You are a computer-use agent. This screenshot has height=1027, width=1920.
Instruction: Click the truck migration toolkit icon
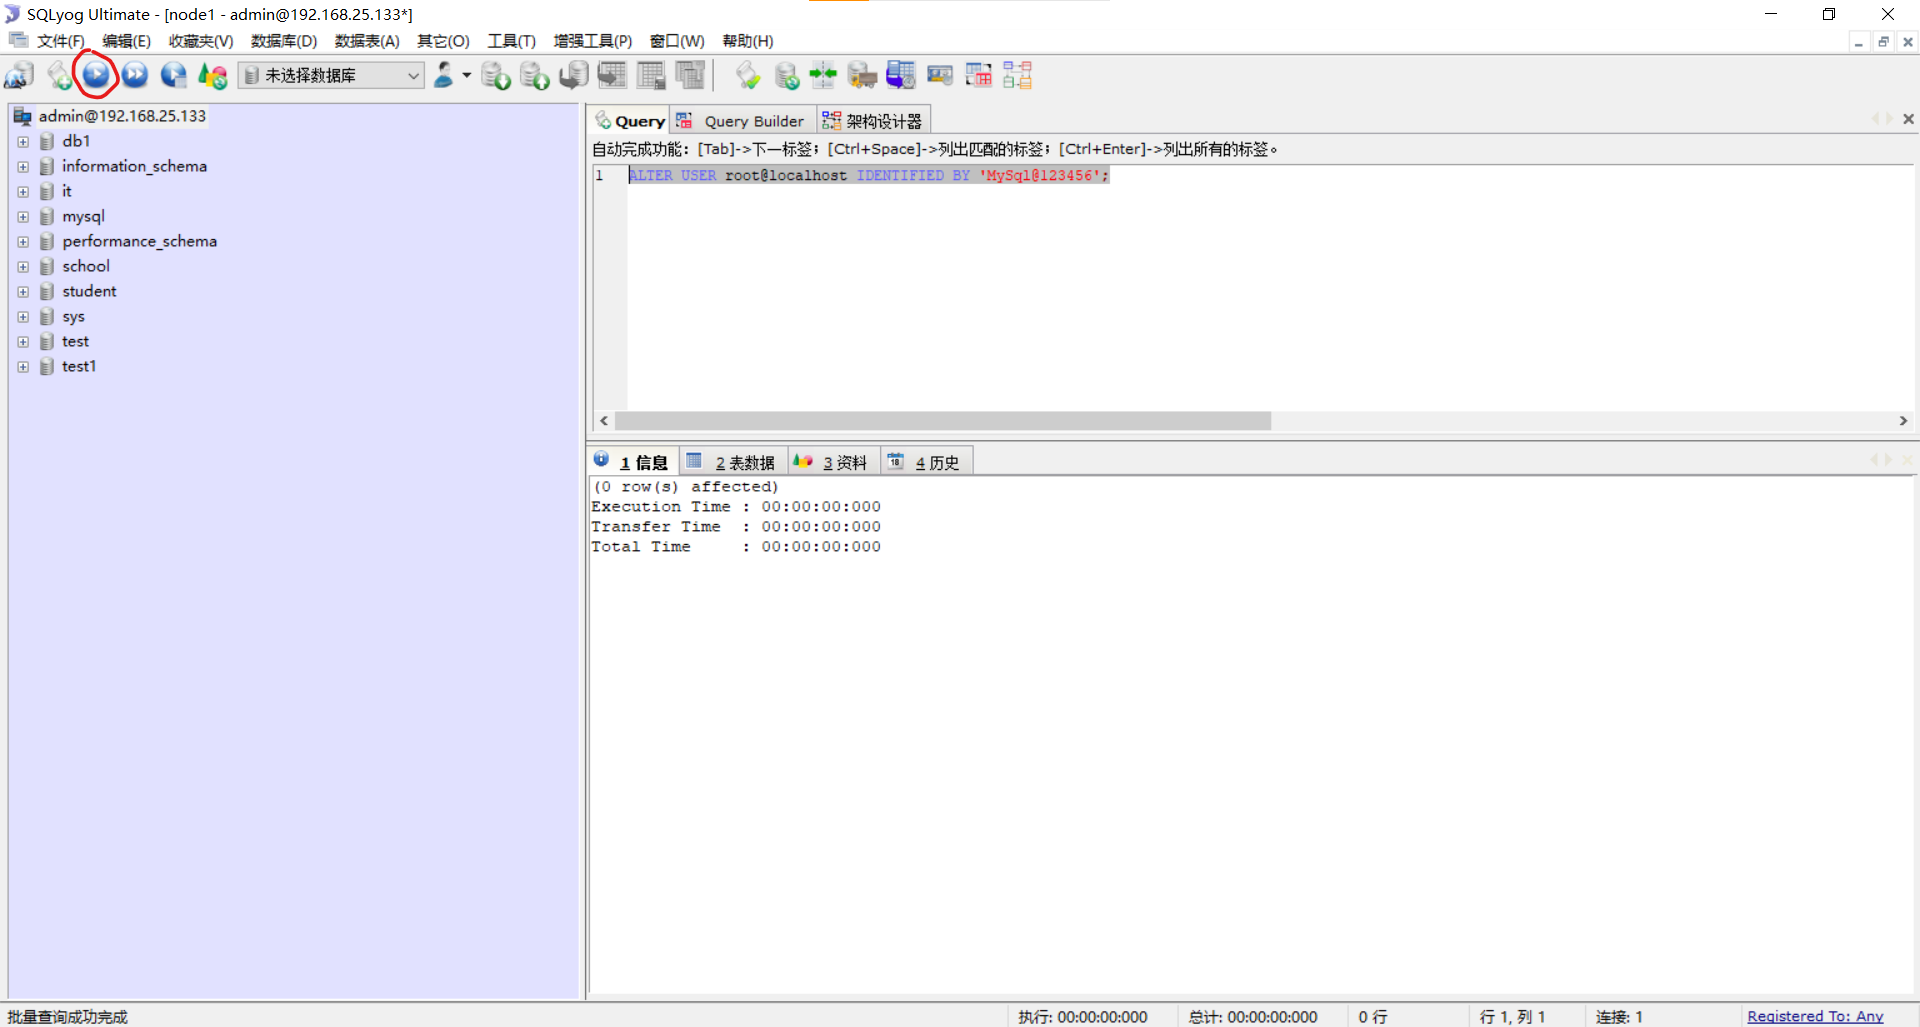tap(862, 76)
